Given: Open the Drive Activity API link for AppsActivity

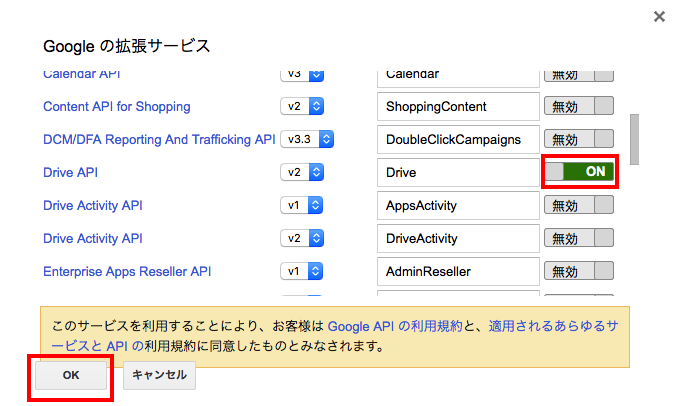Looking at the screenshot, I should coord(93,205).
